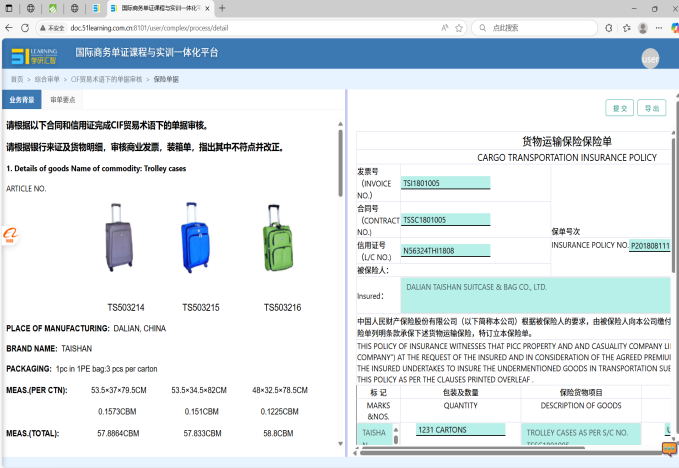Open the 综合审单 breadcrumb link
Screen dimensions: 679x468
(x=46, y=78)
